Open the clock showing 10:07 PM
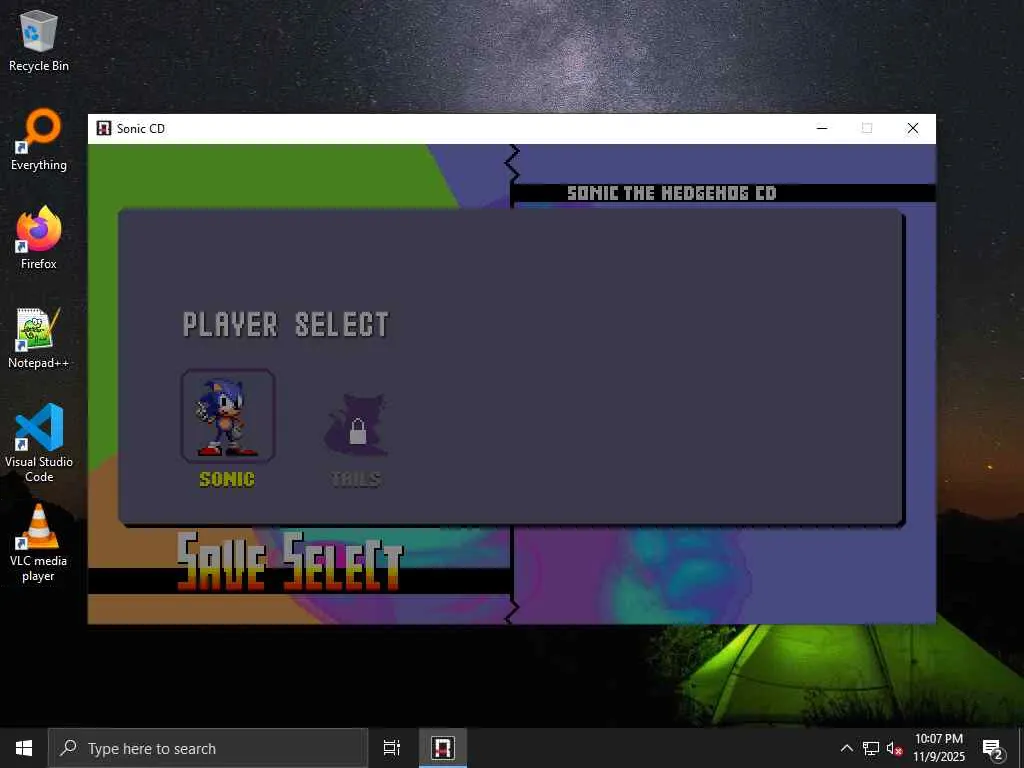Viewport: 1024px width, 768px height. pyautogui.click(x=939, y=748)
